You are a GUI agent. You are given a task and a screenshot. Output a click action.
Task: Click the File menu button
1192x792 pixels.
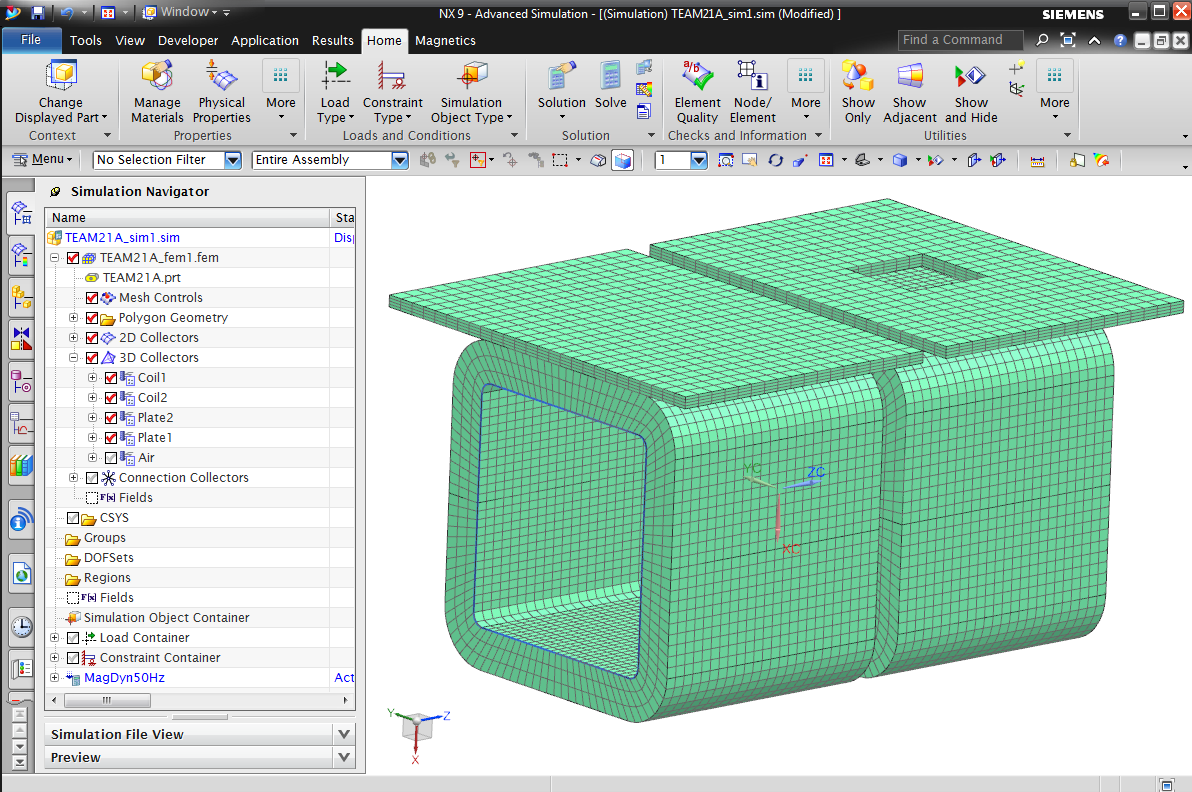click(31, 40)
